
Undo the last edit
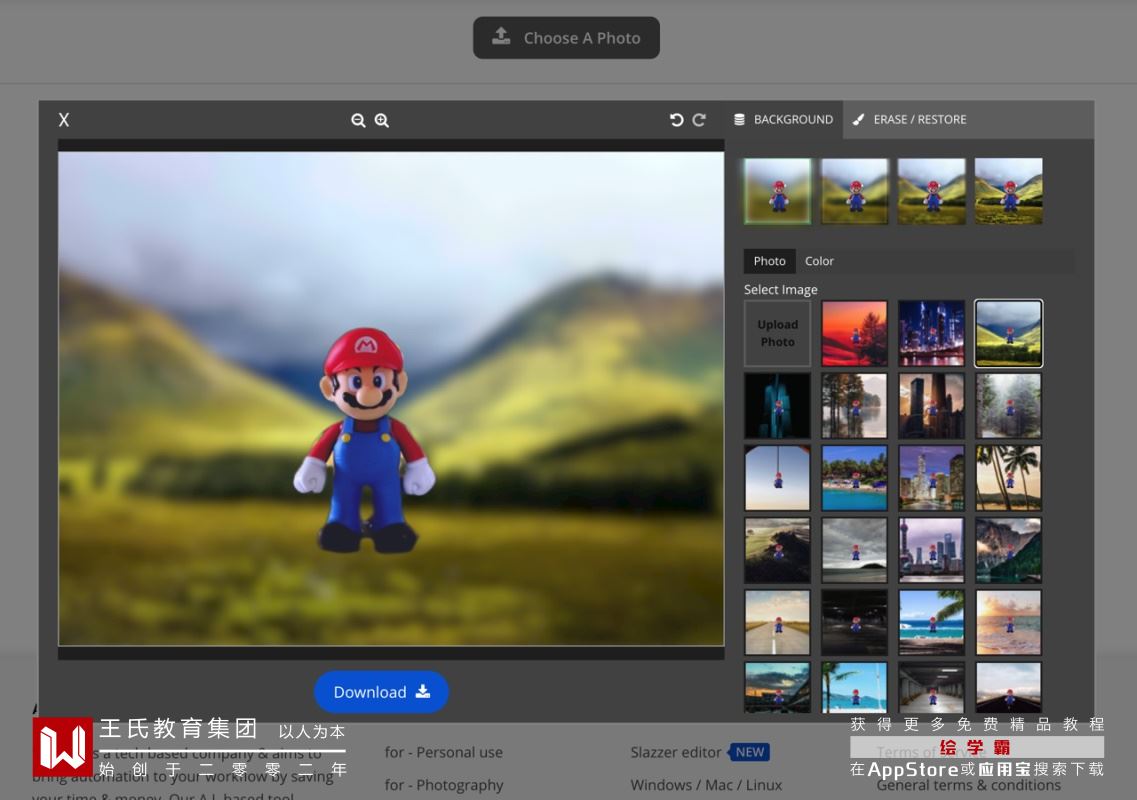[676, 120]
